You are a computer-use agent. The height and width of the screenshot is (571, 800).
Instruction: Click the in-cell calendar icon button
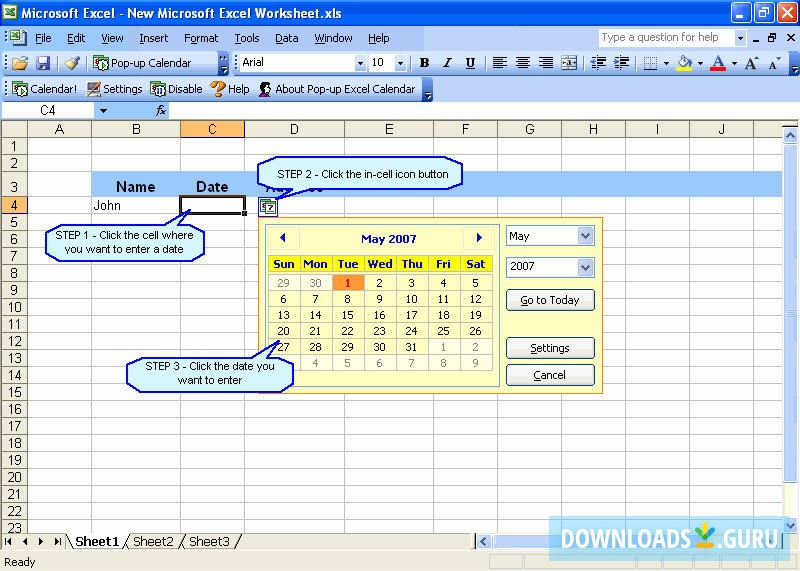point(268,207)
